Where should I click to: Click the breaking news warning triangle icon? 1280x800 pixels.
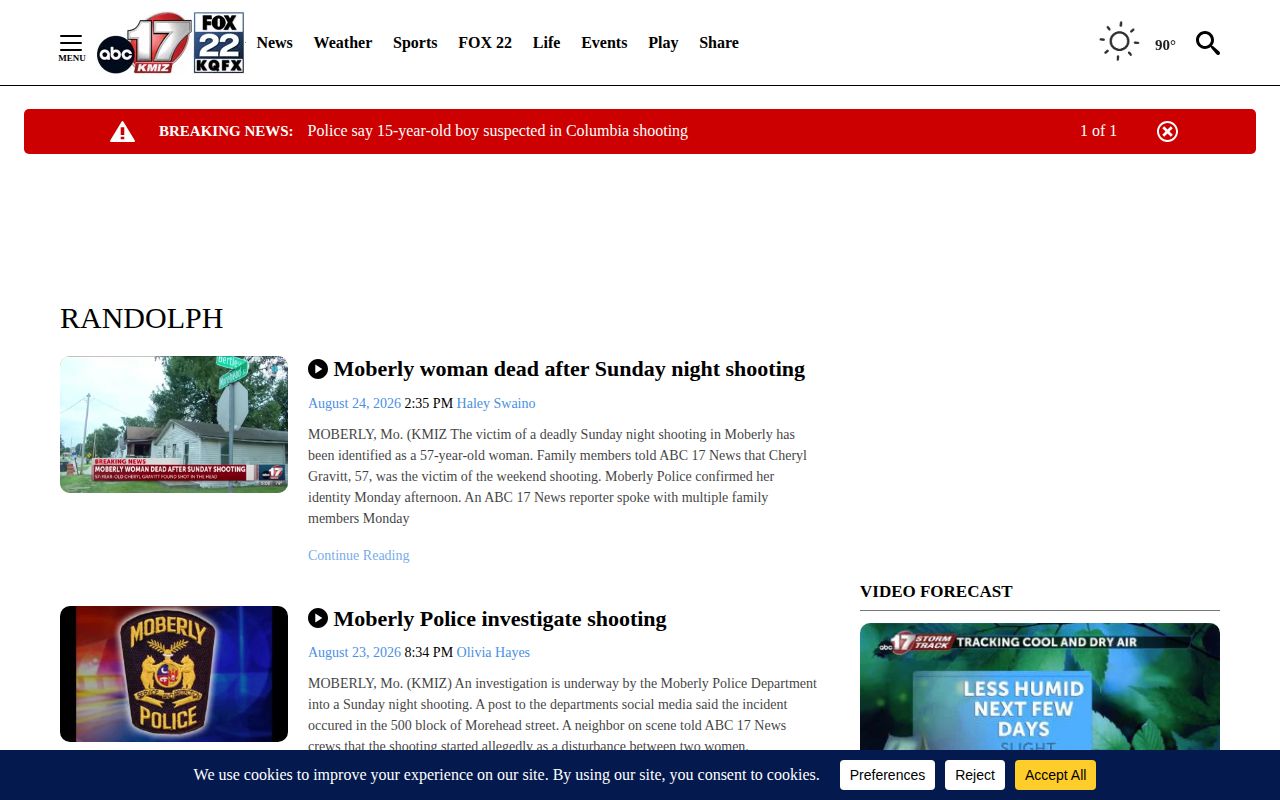(122, 131)
